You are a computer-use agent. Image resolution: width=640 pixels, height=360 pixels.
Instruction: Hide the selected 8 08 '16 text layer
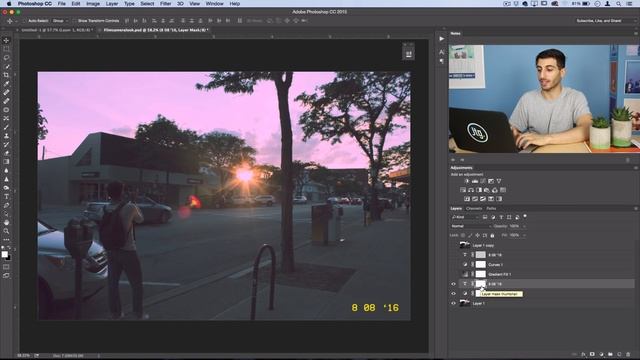(453, 284)
